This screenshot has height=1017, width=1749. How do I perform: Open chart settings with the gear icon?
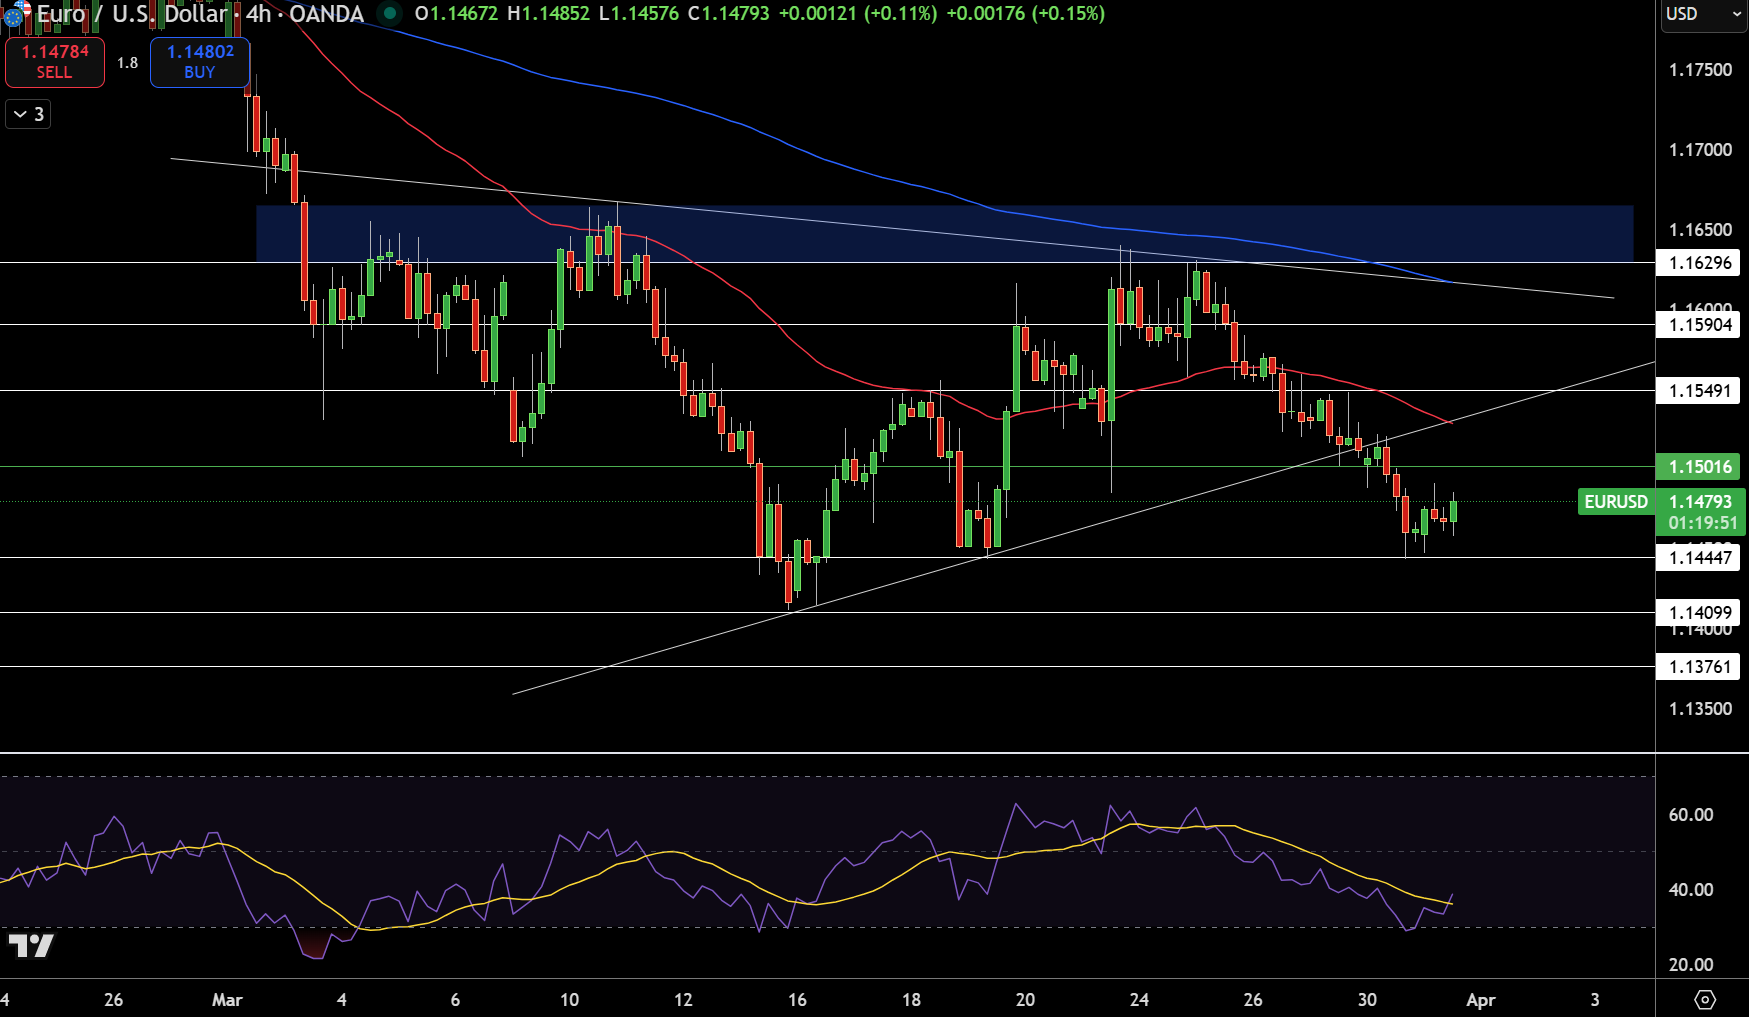click(1705, 999)
